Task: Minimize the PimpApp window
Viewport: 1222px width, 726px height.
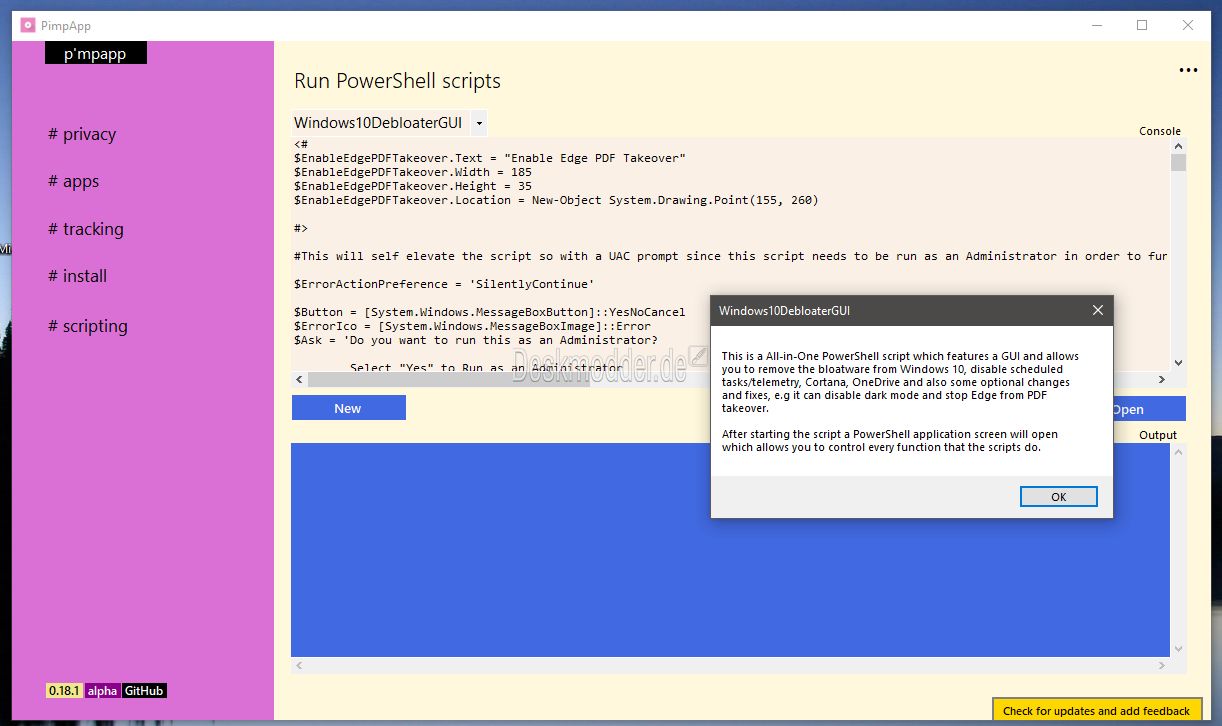Action: (x=1096, y=26)
